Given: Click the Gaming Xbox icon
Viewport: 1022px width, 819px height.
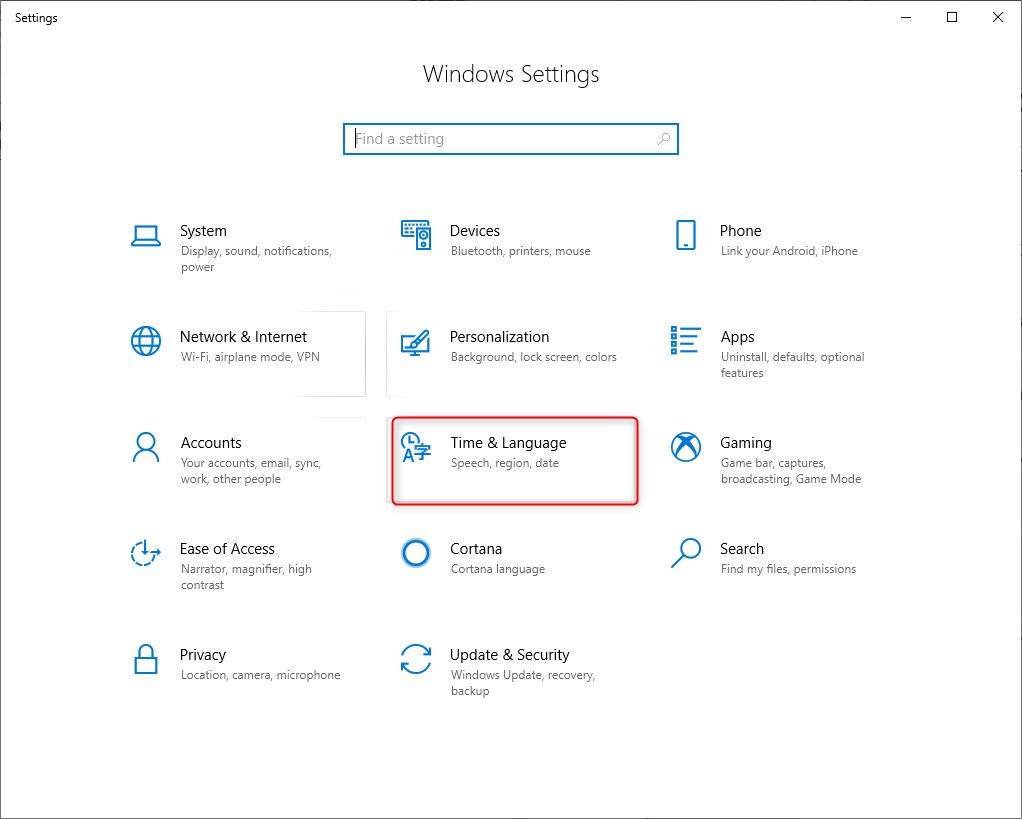Looking at the screenshot, I should (686, 447).
